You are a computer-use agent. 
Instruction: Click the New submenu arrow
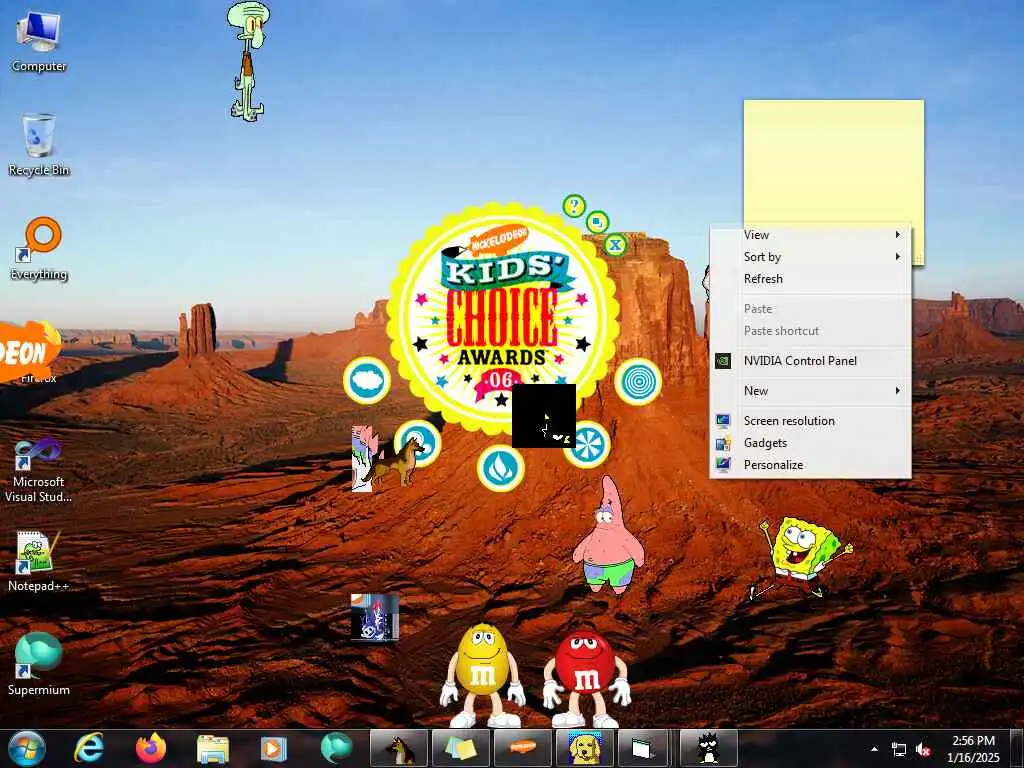898,391
